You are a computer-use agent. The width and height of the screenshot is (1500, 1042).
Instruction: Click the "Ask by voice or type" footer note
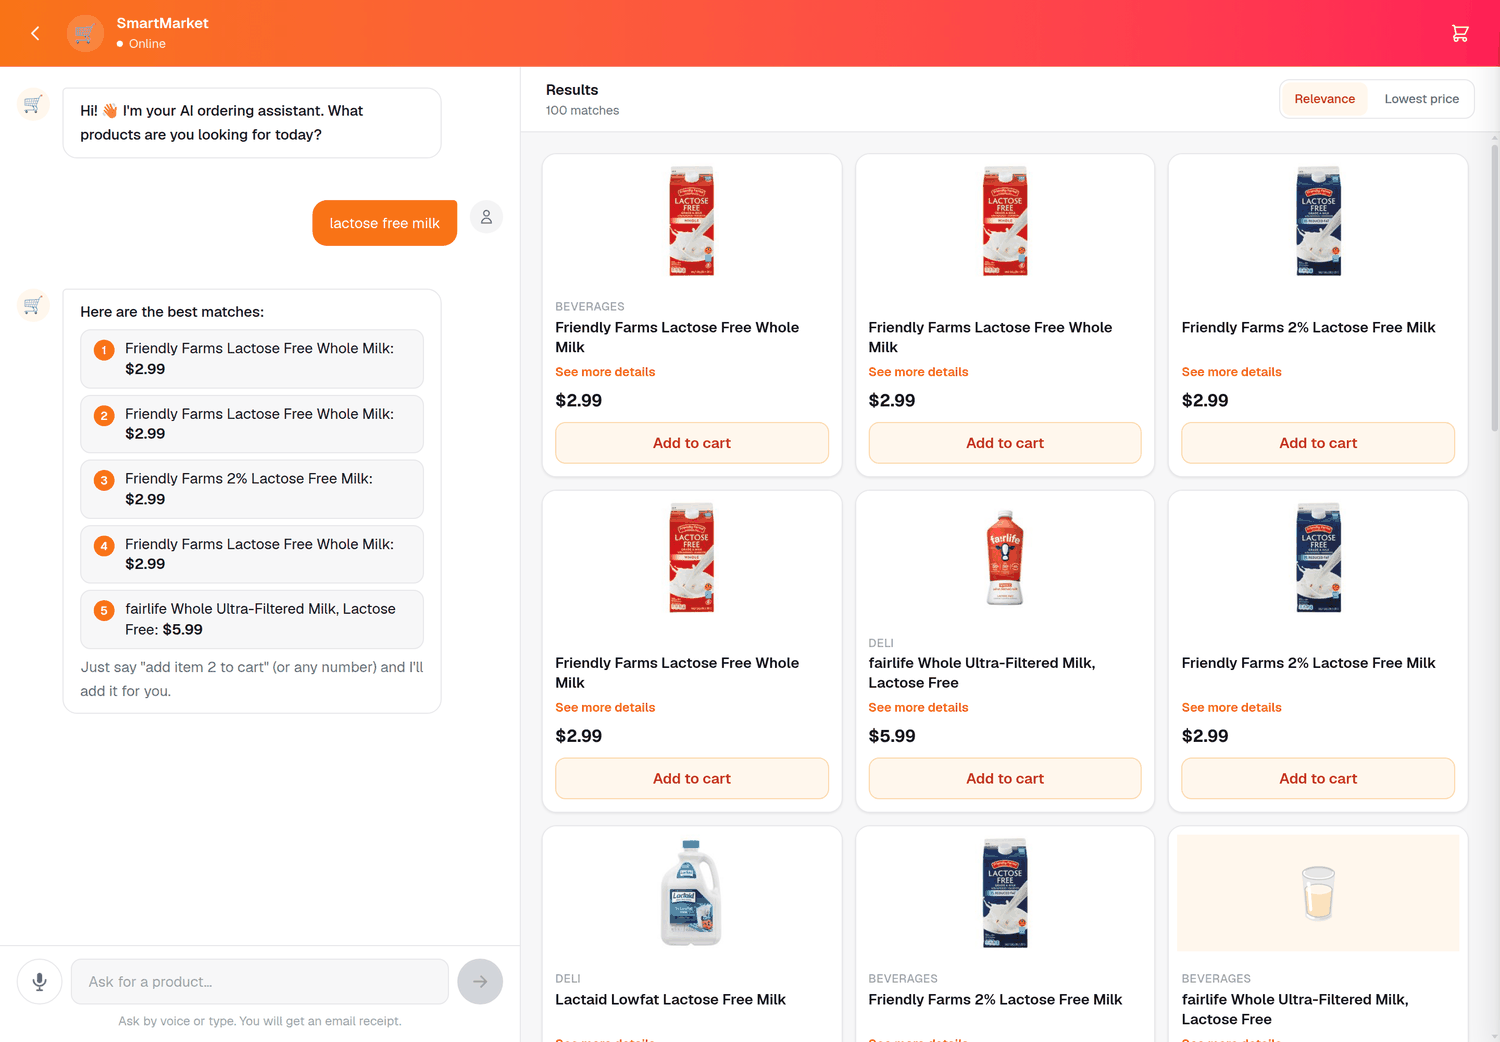point(260,1021)
